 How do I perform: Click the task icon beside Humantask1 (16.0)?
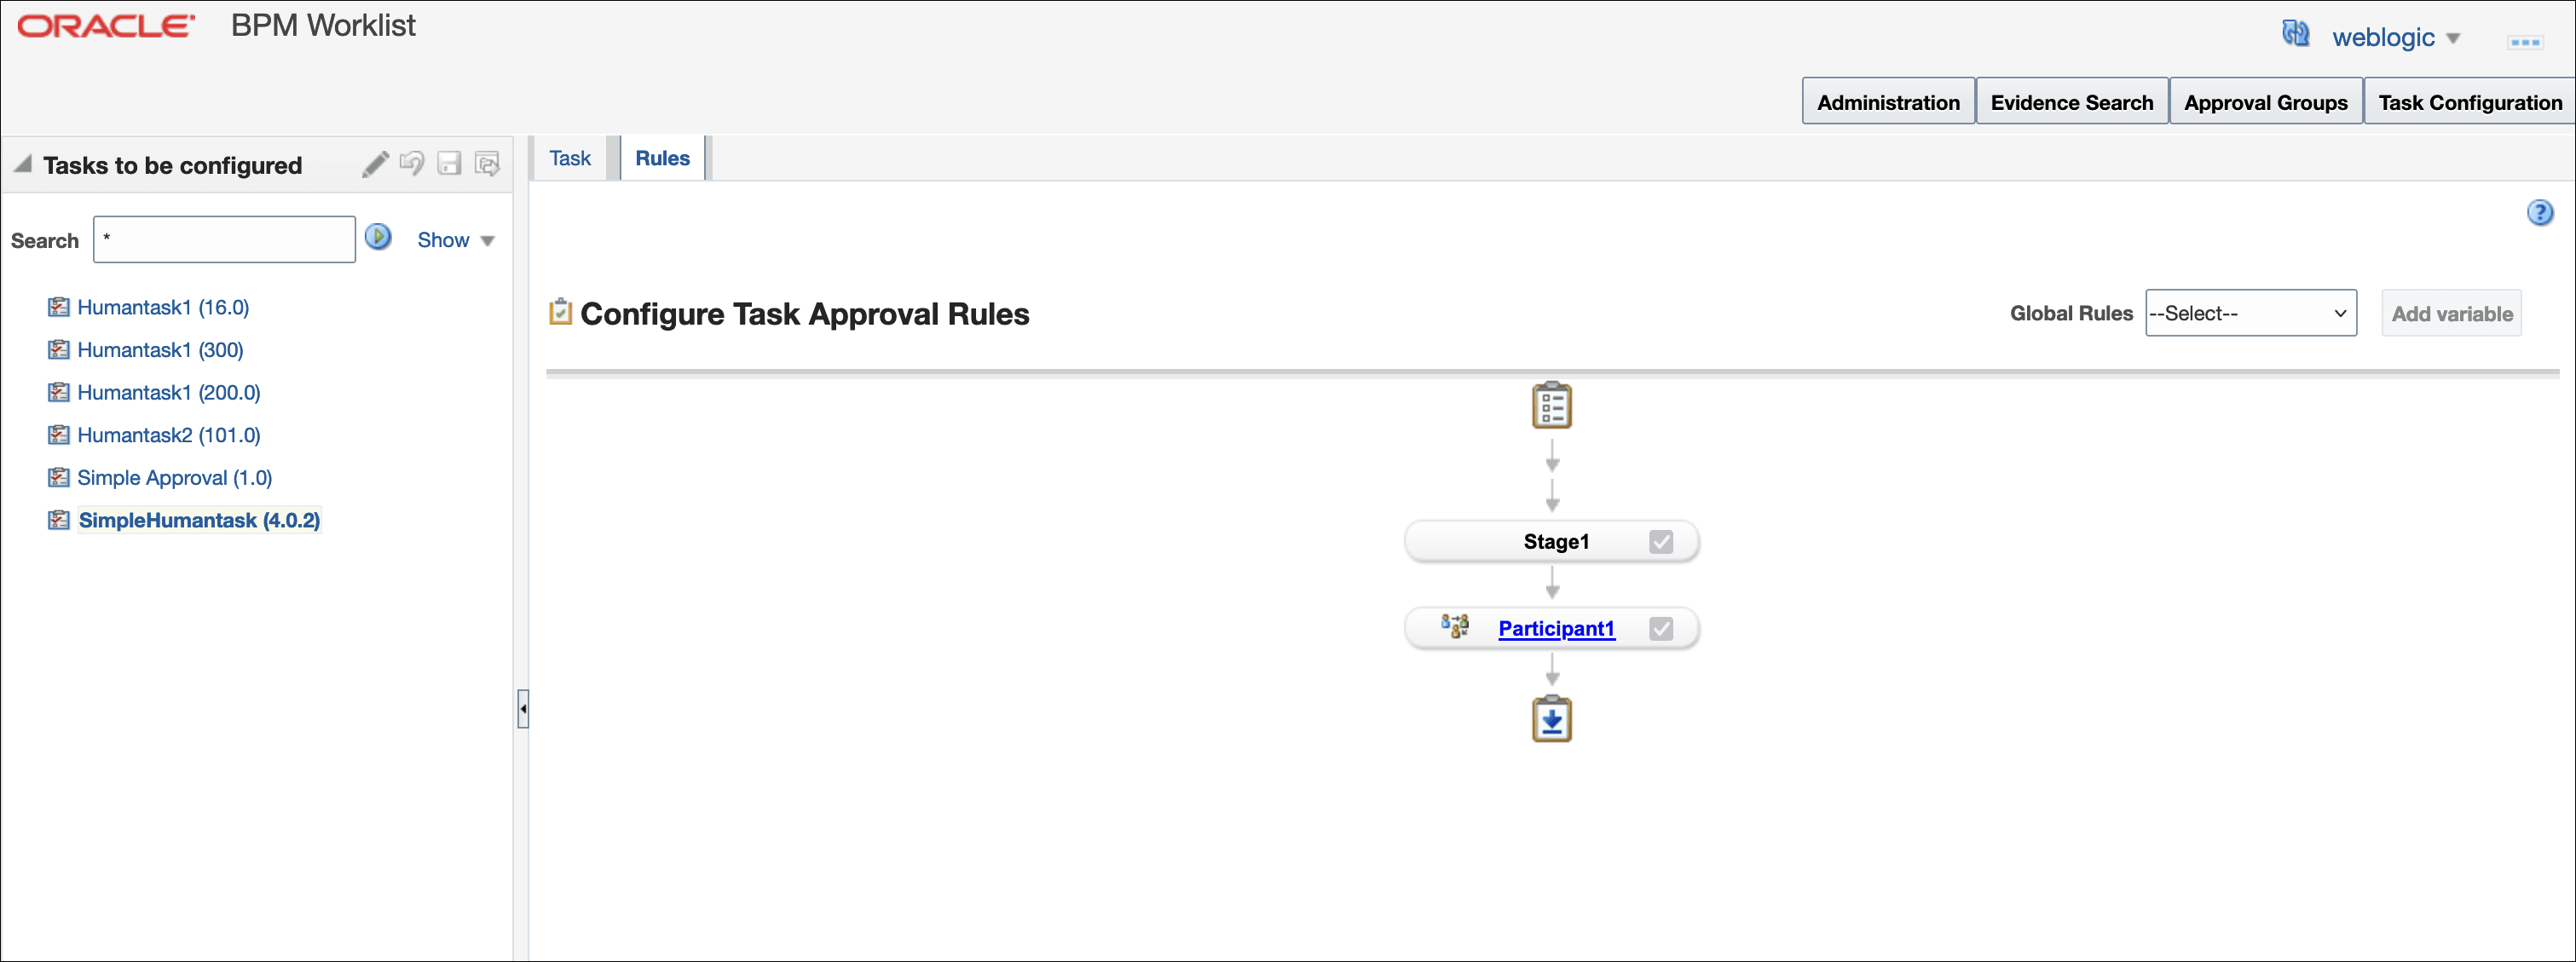59,307
